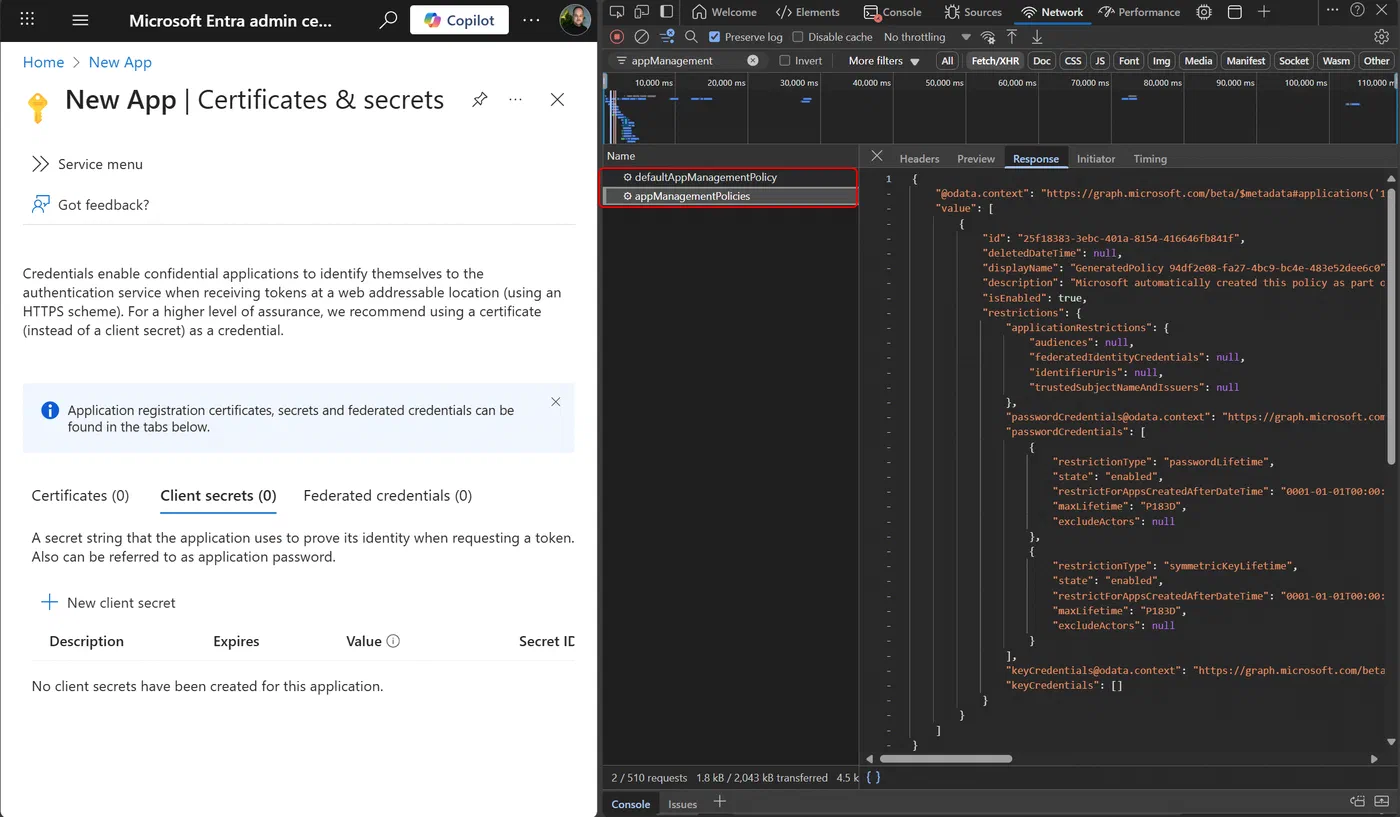Open the hamburger navigation menu
The width and height of the screenshot is (1400, 817).
point(81,20)
